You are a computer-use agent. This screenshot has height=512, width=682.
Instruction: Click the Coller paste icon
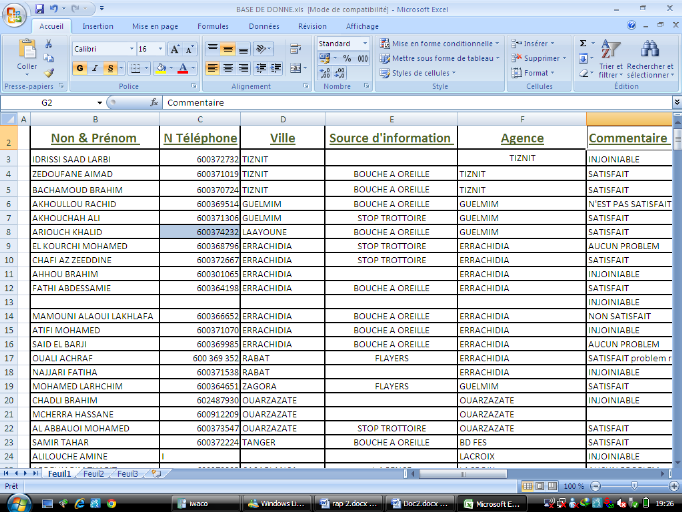[x=27, y=52]
